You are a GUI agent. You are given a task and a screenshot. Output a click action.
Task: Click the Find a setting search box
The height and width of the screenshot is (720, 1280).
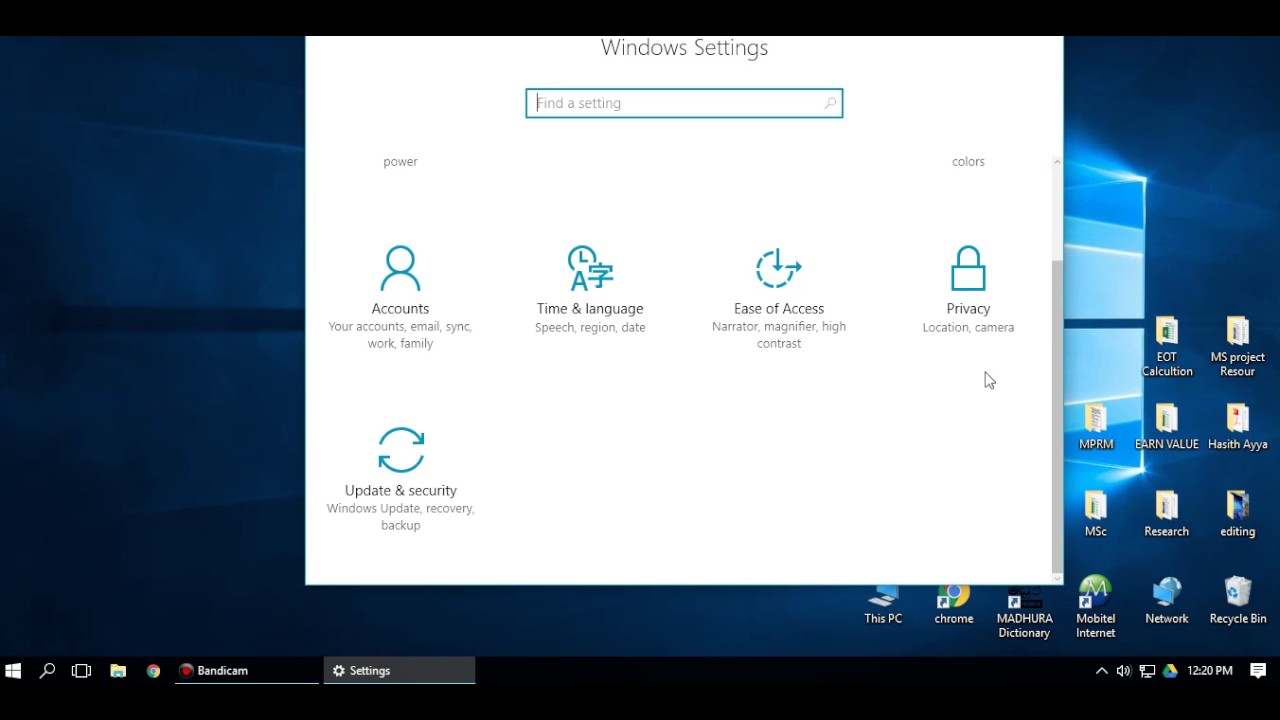684,103
